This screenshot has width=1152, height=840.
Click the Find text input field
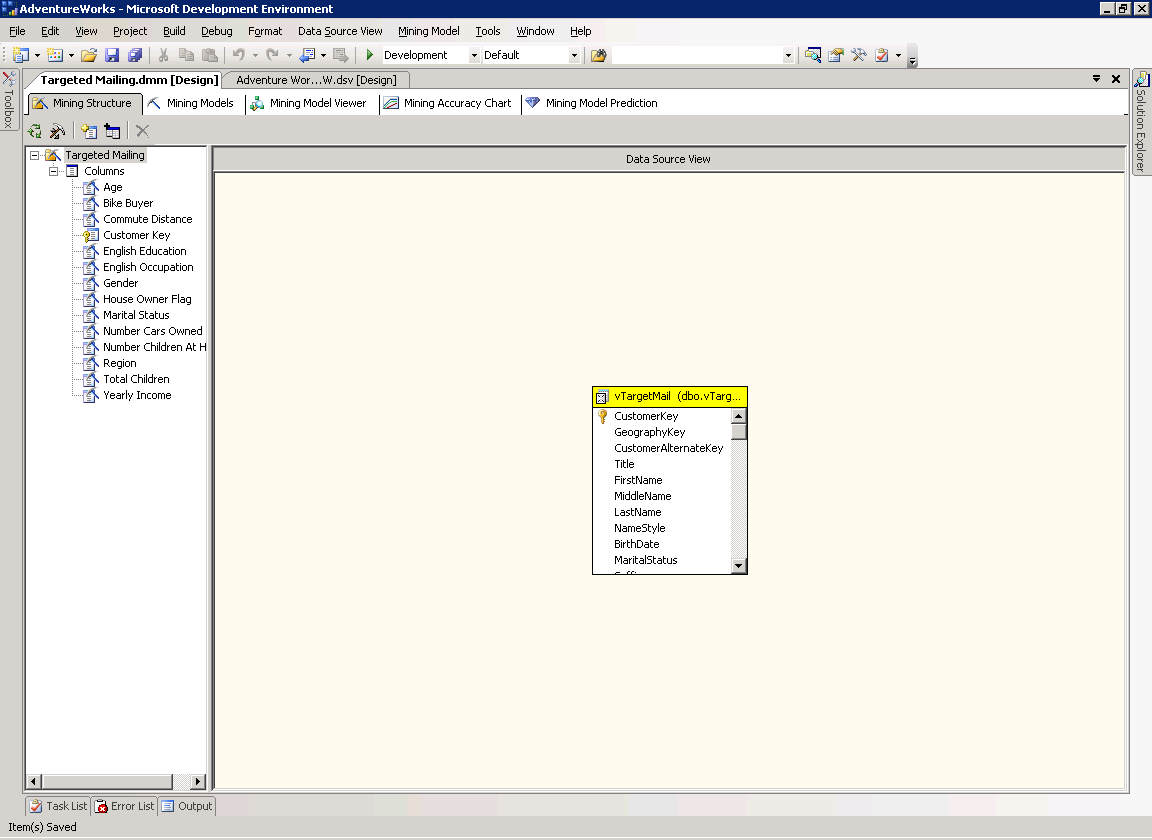coord(697,55)
